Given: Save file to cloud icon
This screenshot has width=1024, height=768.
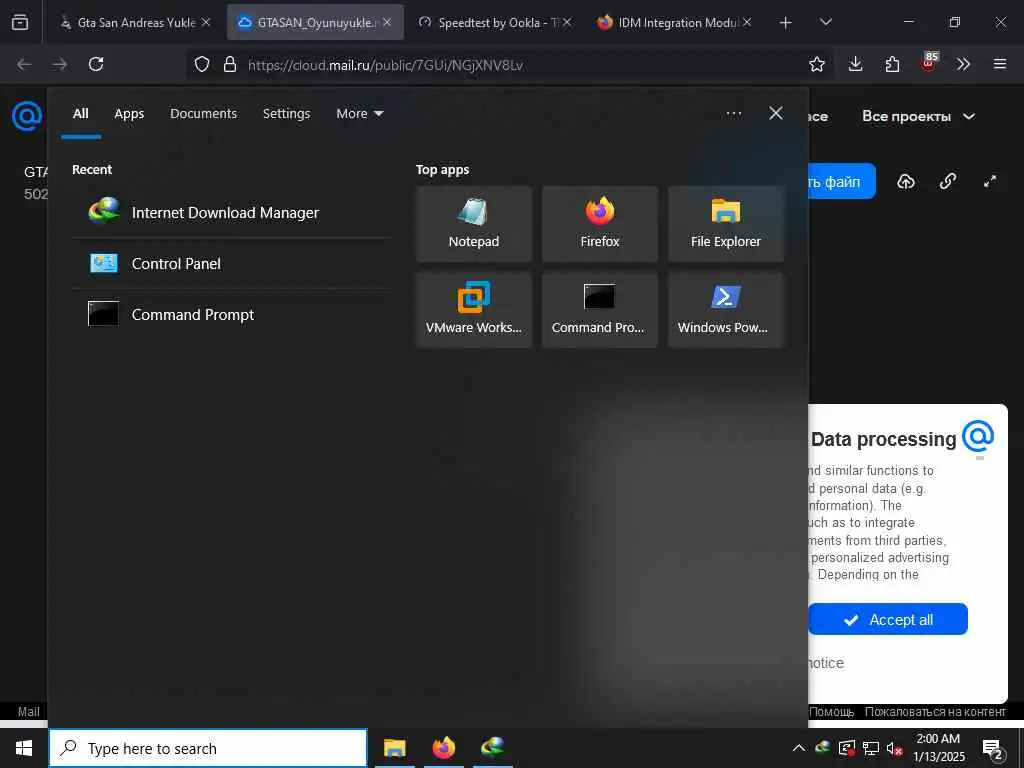Looking at the screenshot, I should pyautogui.click(x=906, y=182).
